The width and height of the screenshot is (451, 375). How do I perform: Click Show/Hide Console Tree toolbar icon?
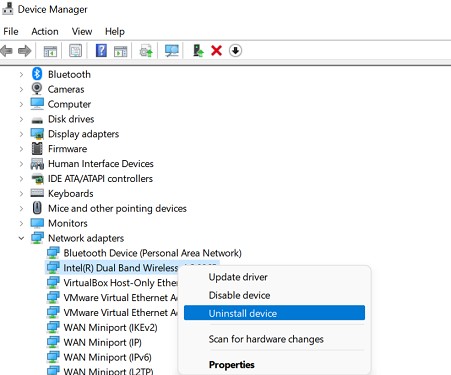(50, 51)
